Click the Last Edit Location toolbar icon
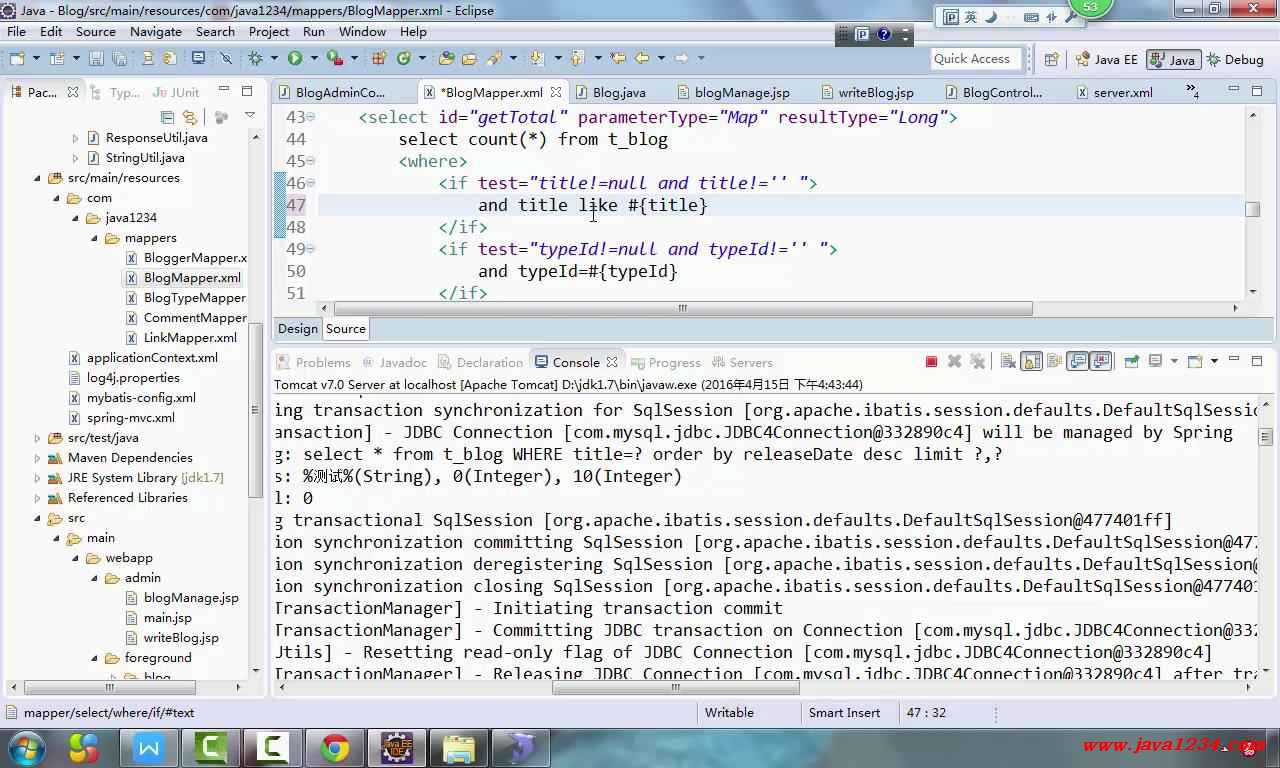This screenshot has height=768, width=1280. coord(618,58)
